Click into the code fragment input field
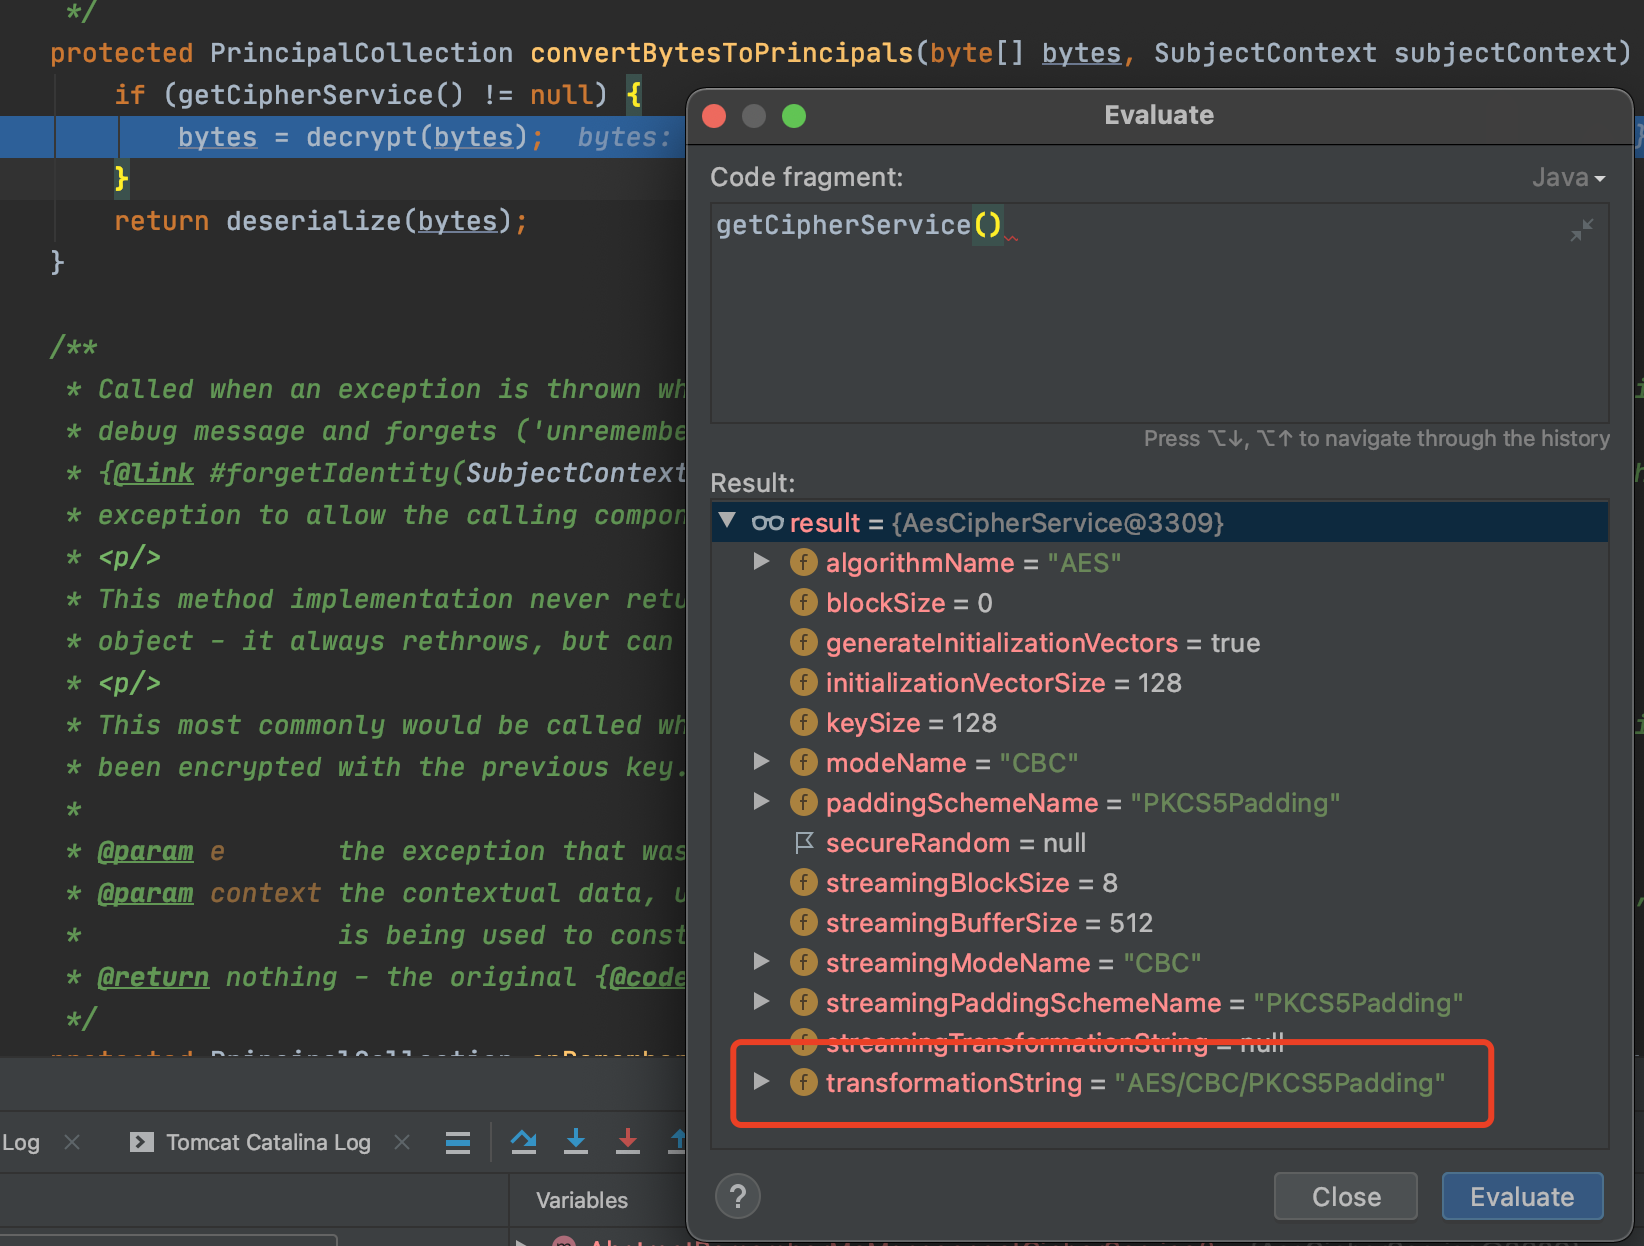This screenshot has height=1246, width=1644. [x=1159, y=313]
